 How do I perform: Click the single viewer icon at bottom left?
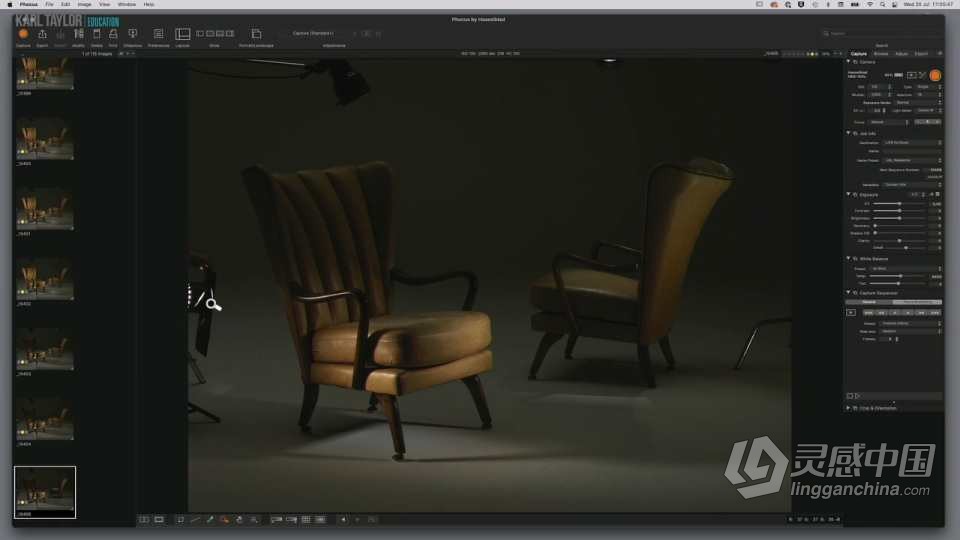[159, 520]
